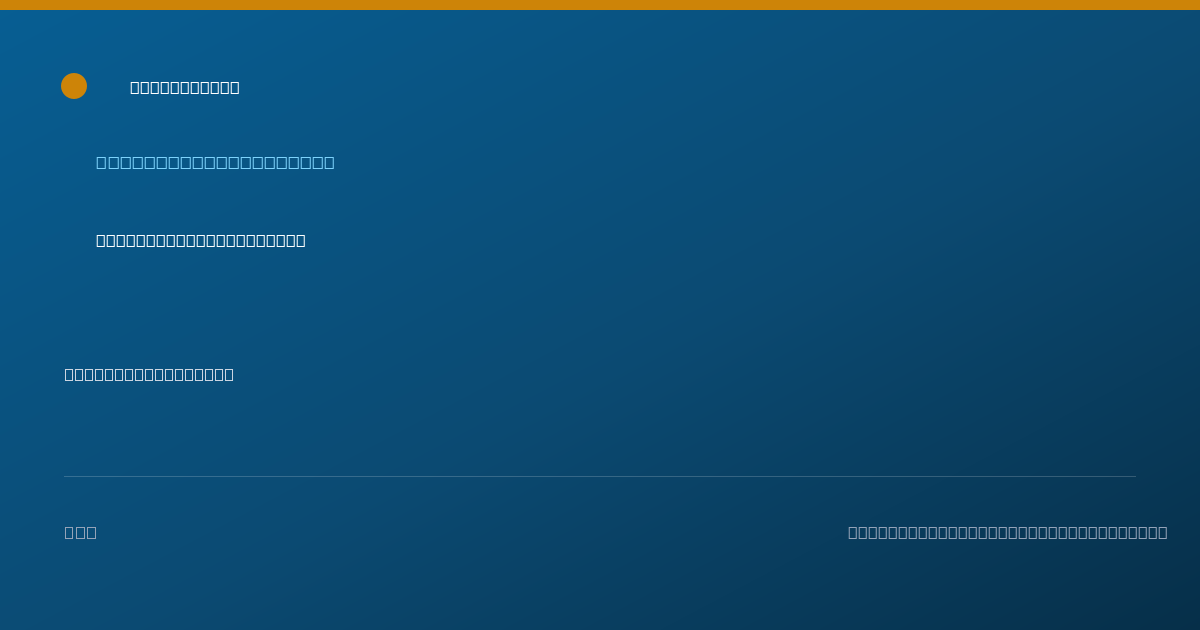Screen dimensions: 1200x630
Task: Click the short footer label at bottom left
Action: 81,532
